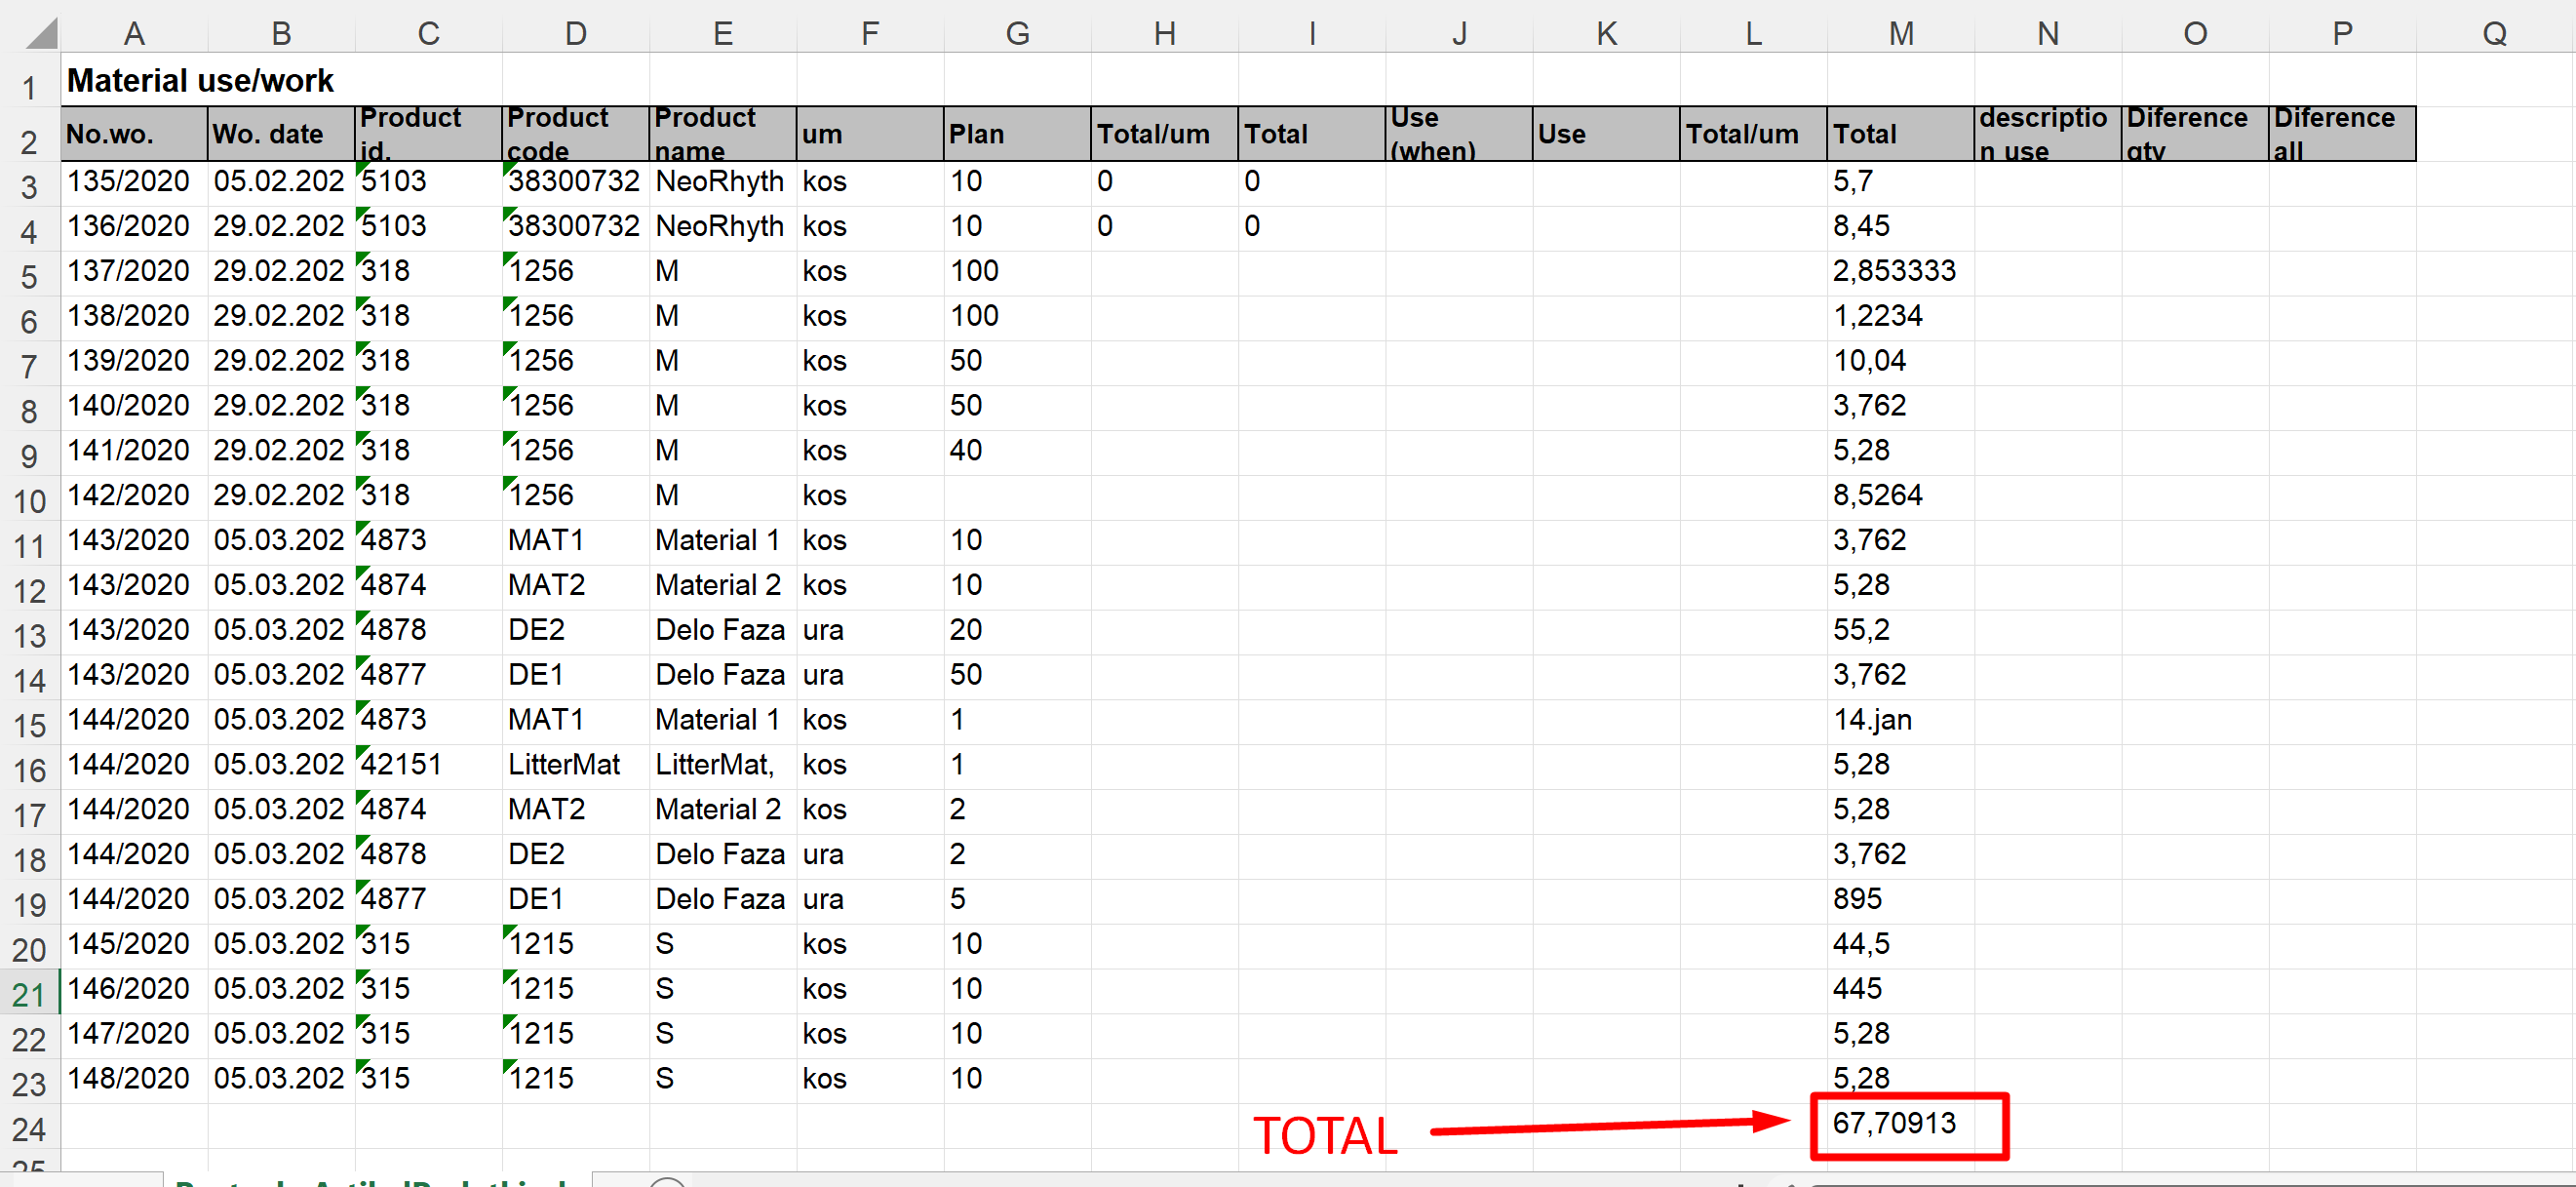Select column A header
The width and height of the screenshot is (2576, 1187).
pyautogui.click(x=134, y=34)
